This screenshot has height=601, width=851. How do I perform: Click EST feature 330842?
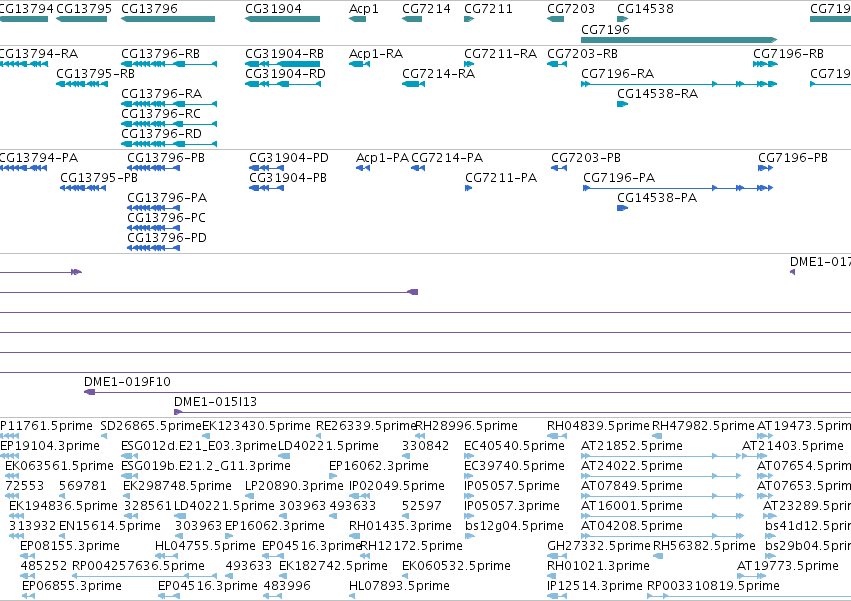point(406,456)
